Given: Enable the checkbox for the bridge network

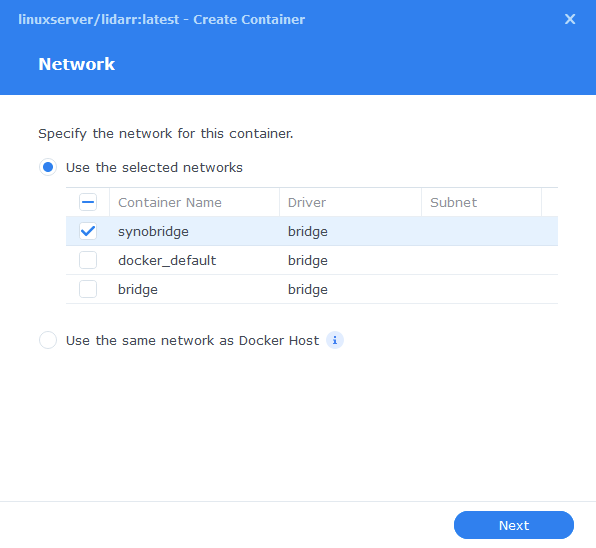Looking at the screenshot, I should [88, 289].
